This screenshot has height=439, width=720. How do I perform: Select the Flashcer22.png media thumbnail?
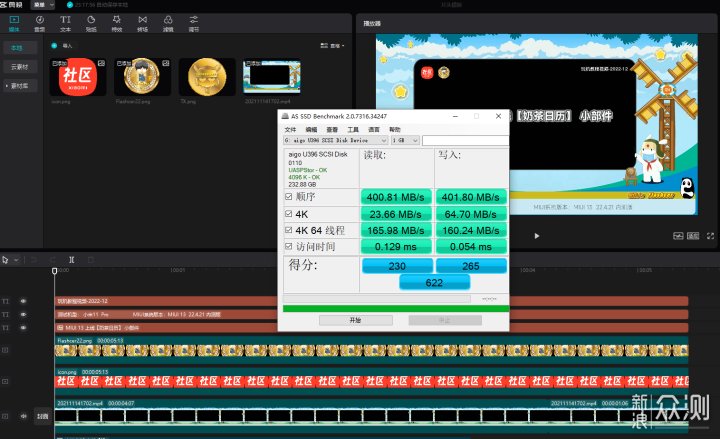tap(142, 77)
